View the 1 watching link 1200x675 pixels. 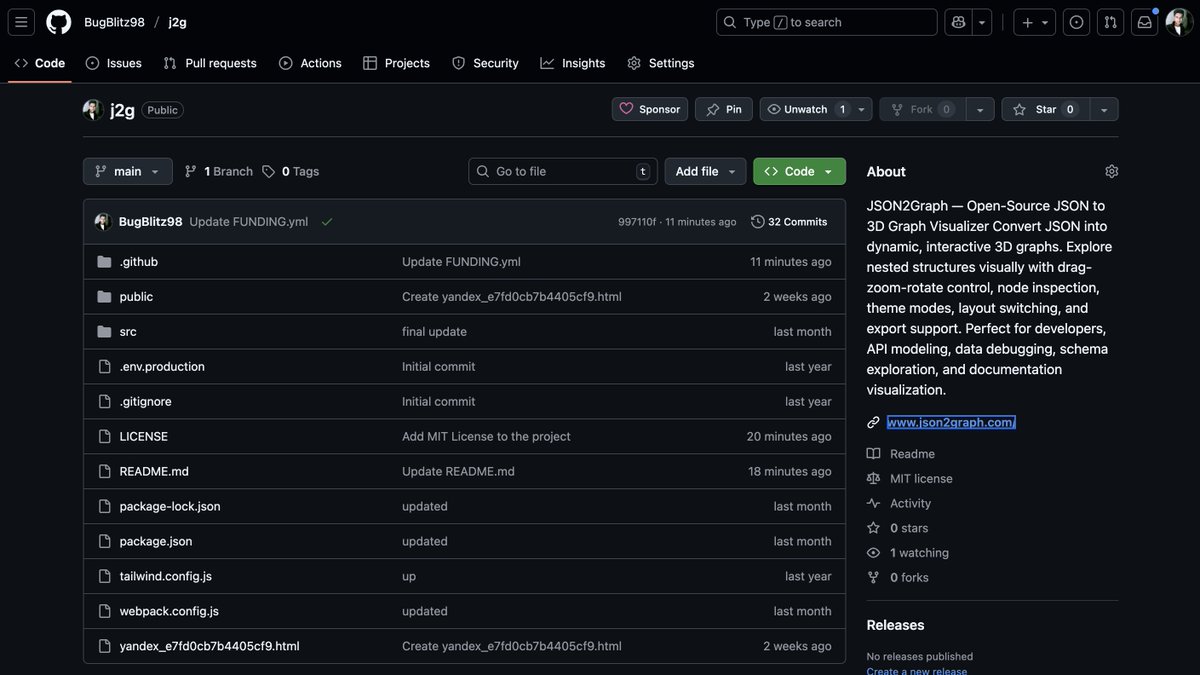[919, 553]
